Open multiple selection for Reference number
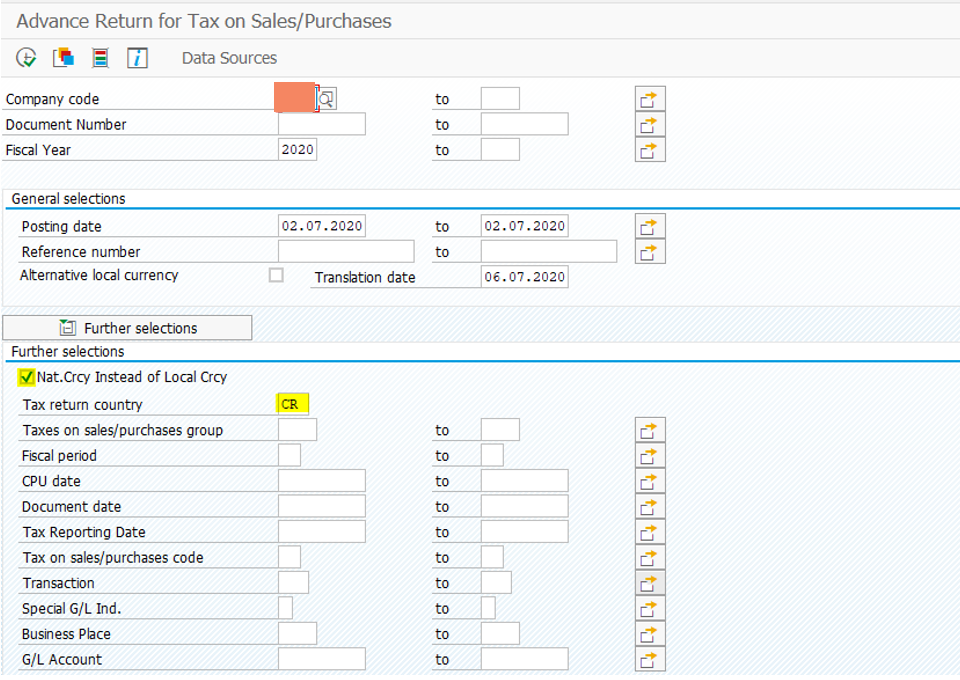Image resolution: width=960 pixels, height=680 pixels. click(x=650, y=252)
